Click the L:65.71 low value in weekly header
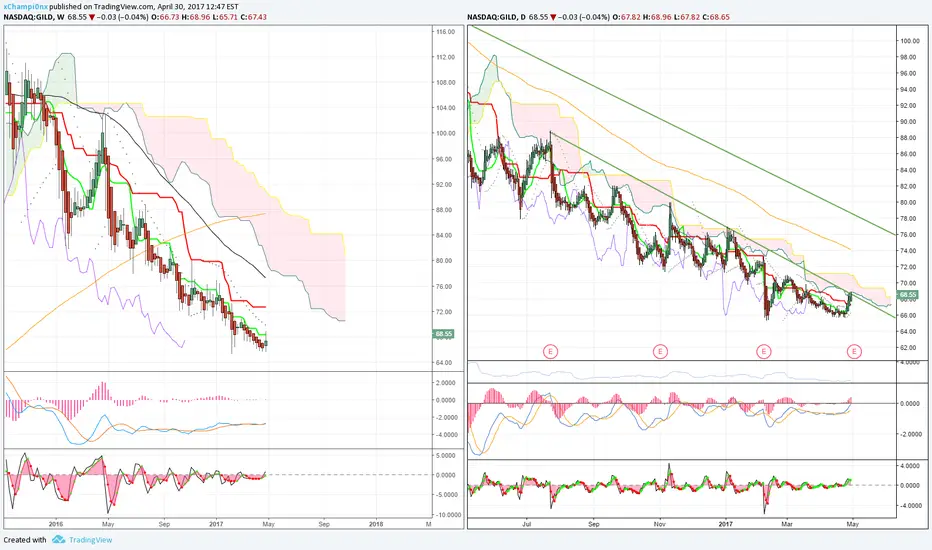Viewport: 932px width, 550px height. click(x=224, y=17)
